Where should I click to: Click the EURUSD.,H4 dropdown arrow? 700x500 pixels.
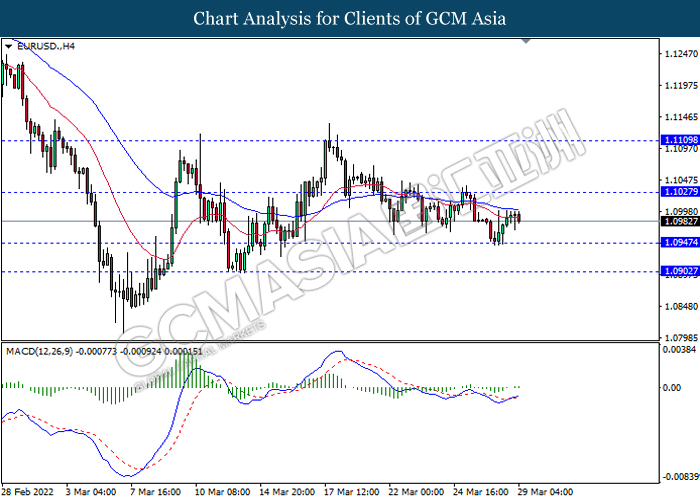pos(8,46)
